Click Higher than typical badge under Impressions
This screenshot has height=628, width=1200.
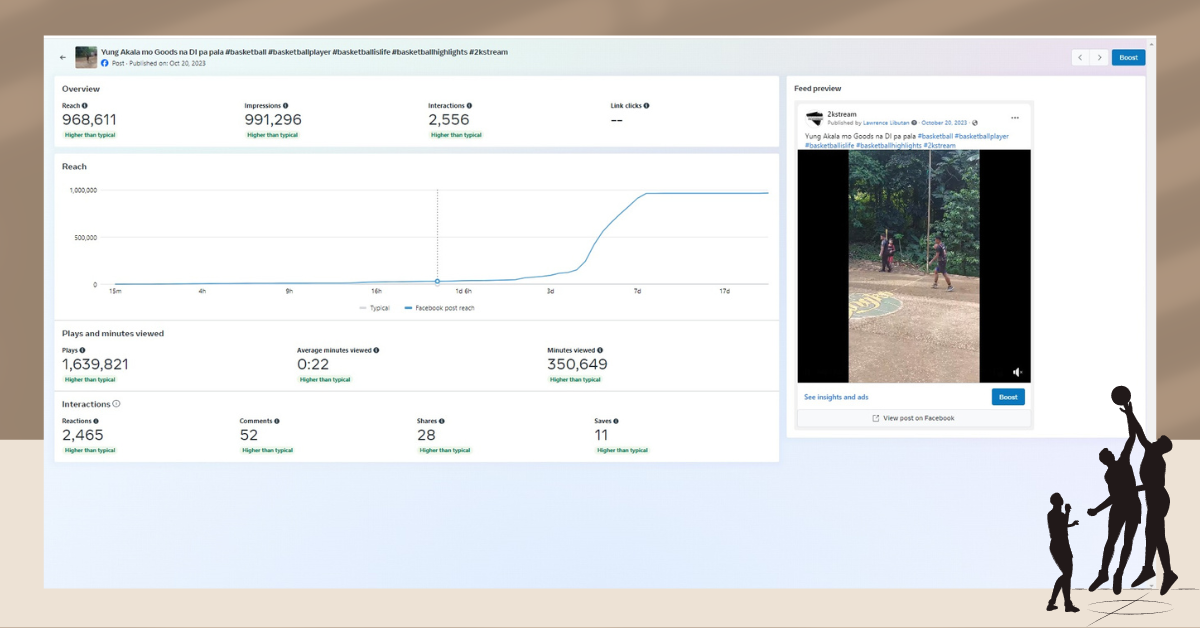click(272, 135)
